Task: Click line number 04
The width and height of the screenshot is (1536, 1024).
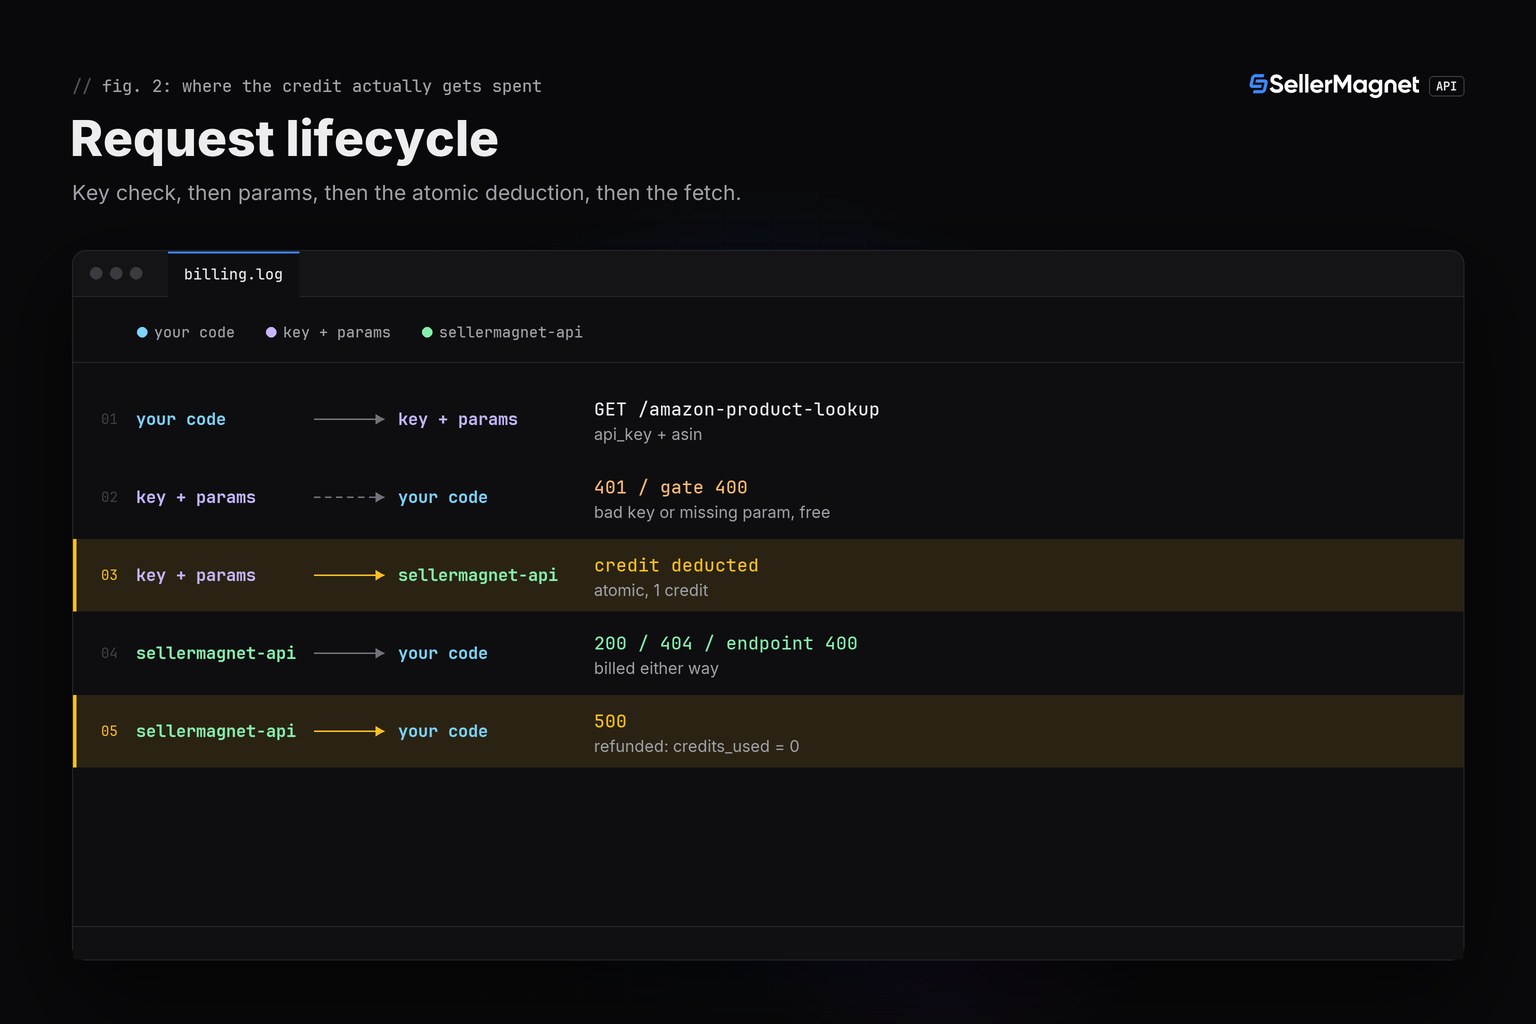Action: click(x=109, y=653)
